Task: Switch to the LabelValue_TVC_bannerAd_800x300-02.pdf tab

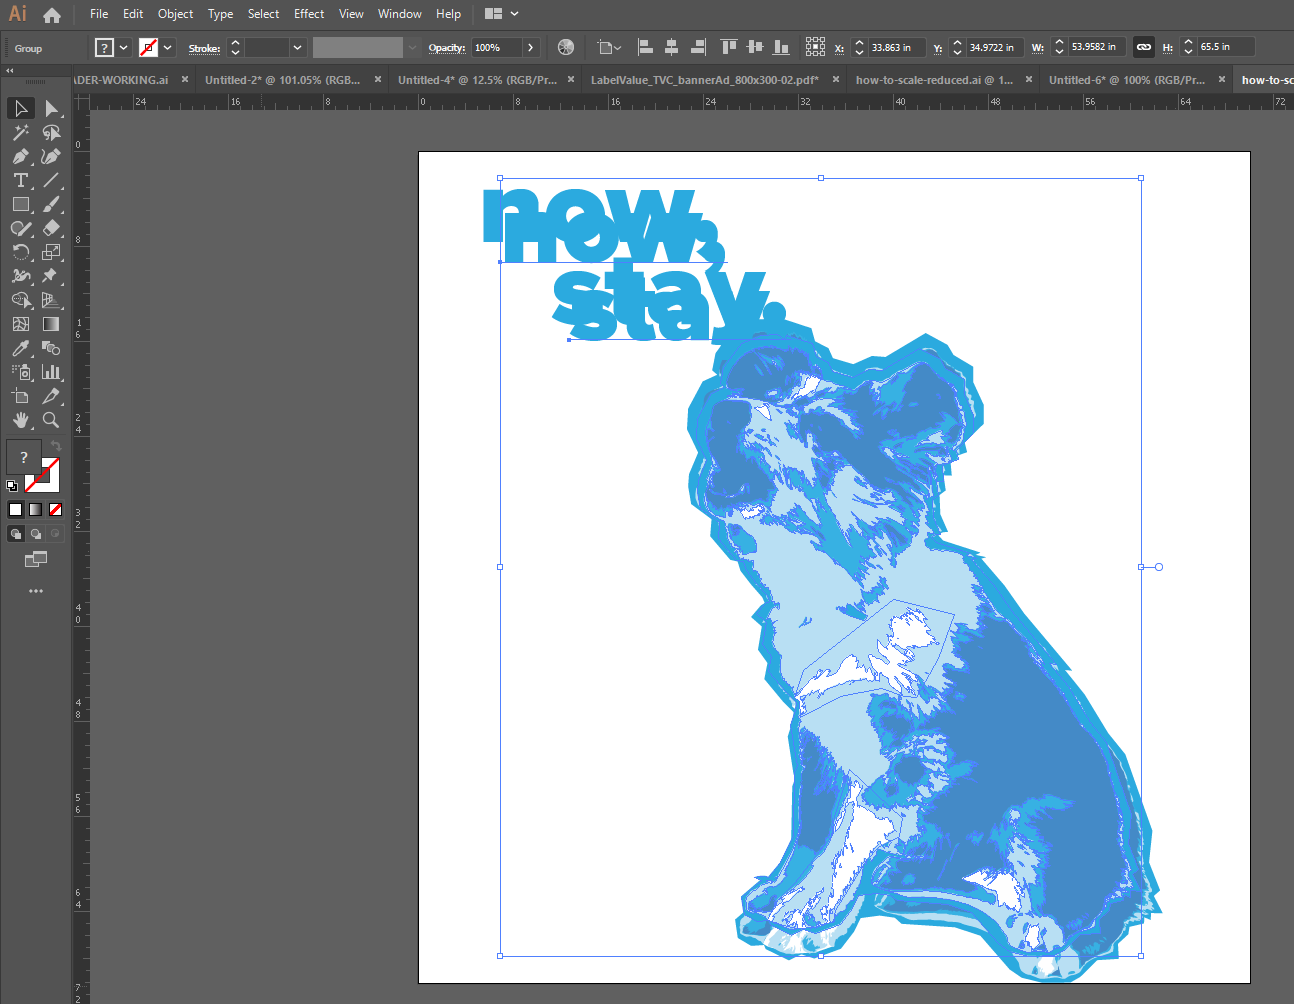Action: 704,80
